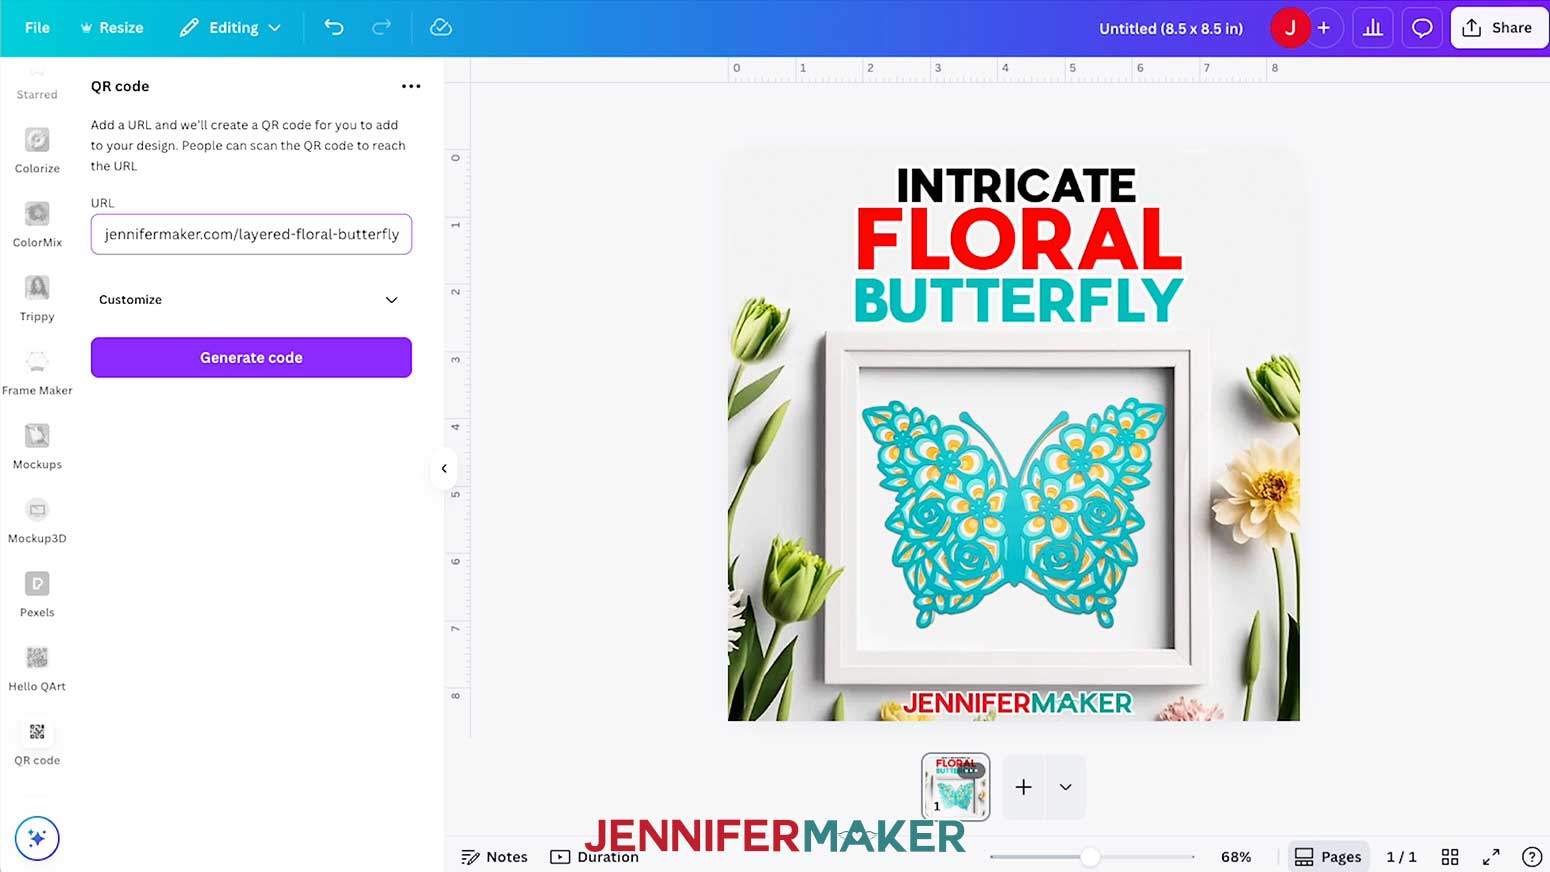Open grid view of pages
1550x872 pixels.
(x=1450, y=857)
